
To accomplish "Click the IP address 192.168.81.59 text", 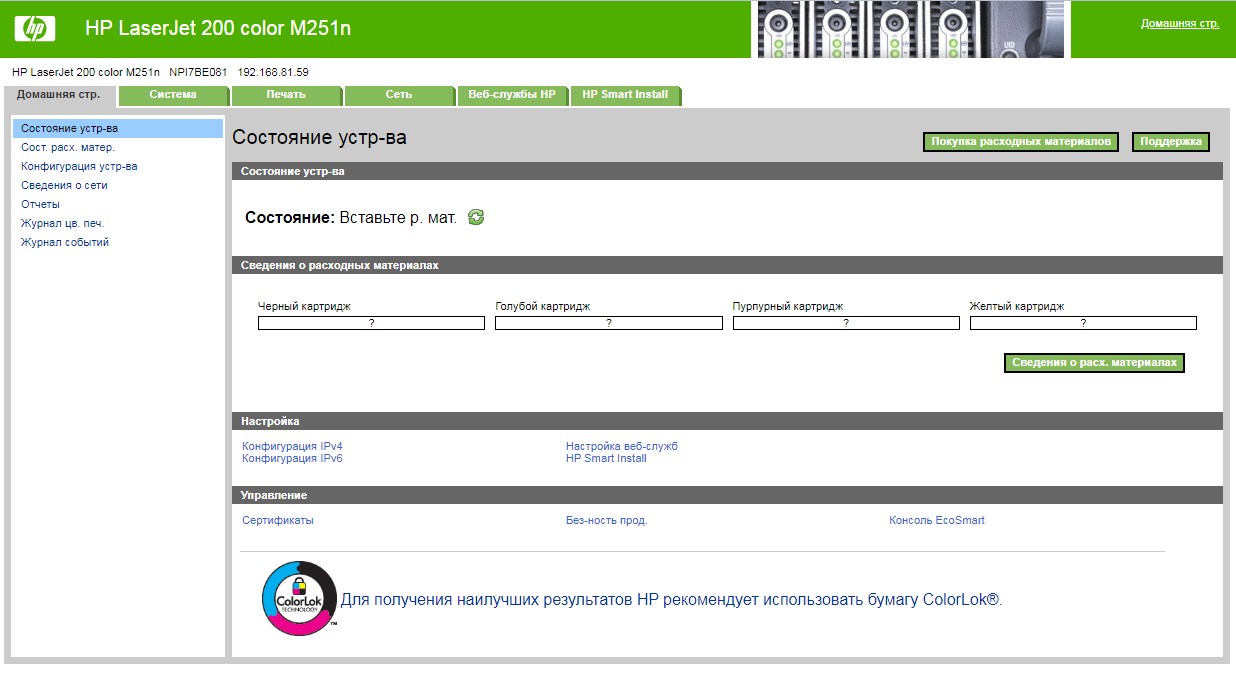I will (x=273, y=72).
